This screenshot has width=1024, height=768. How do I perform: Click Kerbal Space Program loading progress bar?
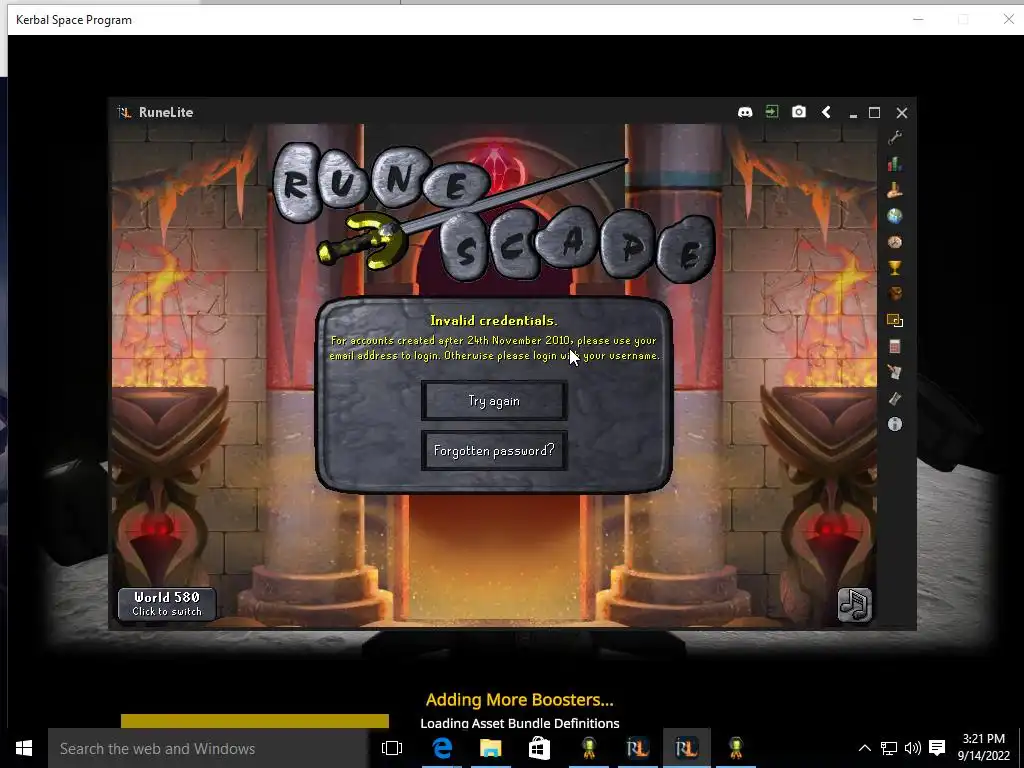255,721
